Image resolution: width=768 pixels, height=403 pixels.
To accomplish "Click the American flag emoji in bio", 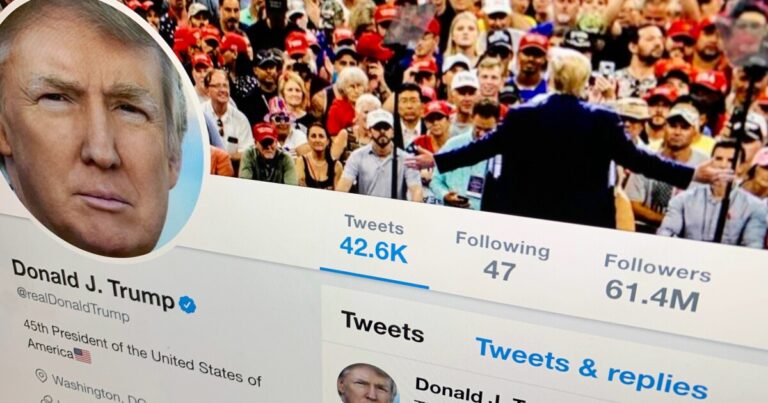I will (82, 356).
